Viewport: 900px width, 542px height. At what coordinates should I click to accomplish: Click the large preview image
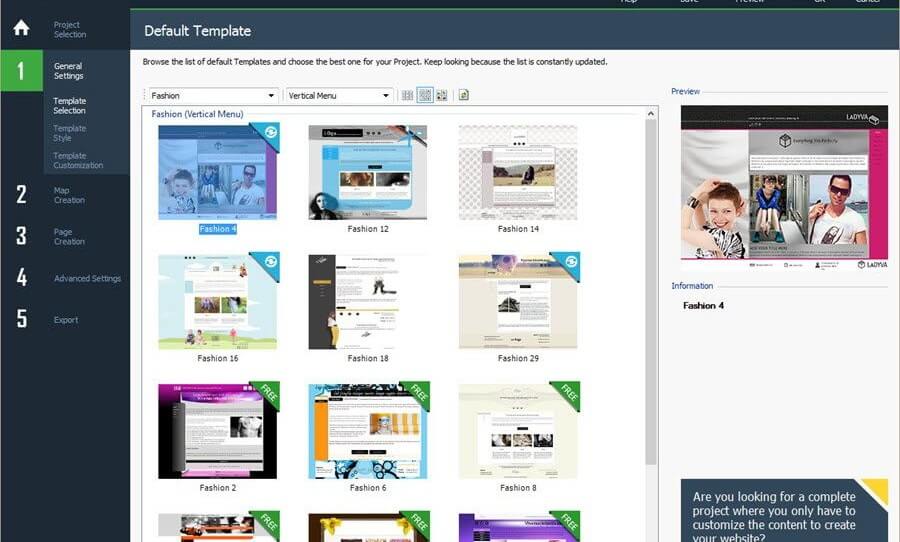coord(784,188)
